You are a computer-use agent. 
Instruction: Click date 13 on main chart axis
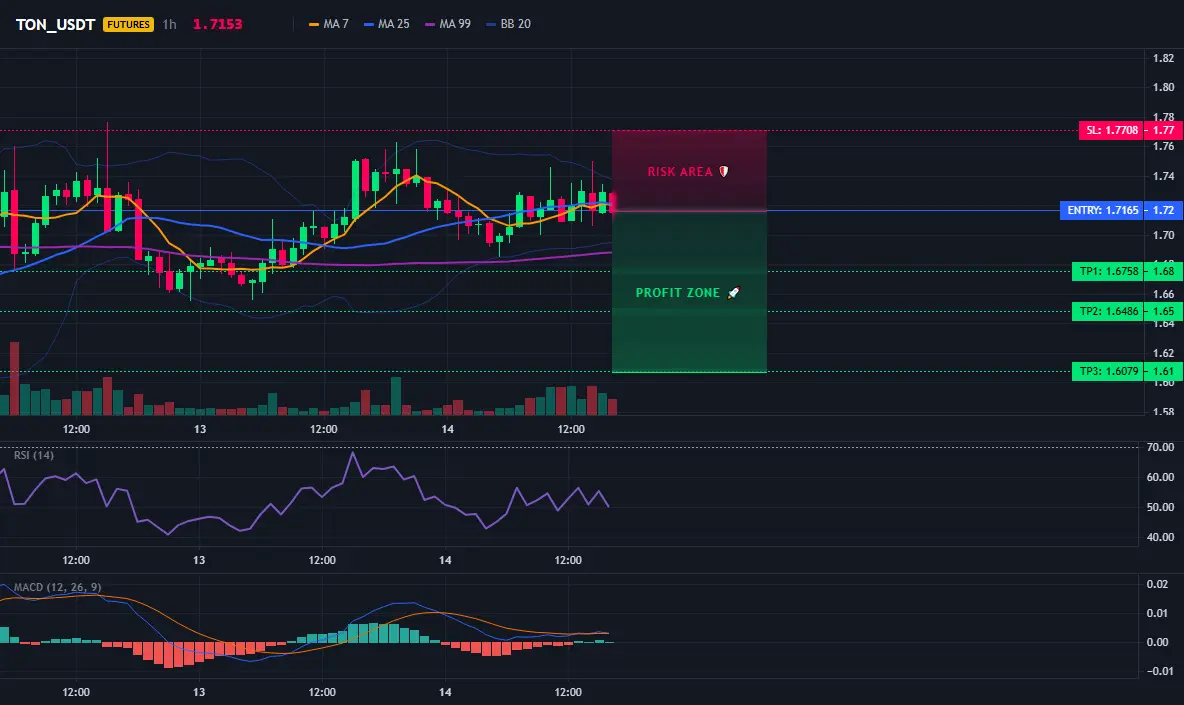click(199, 429)
